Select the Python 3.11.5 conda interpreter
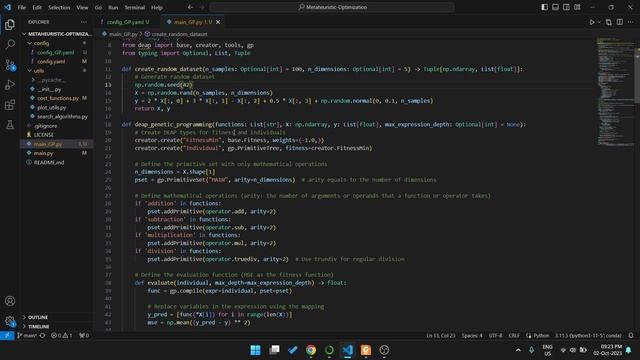Viewport: 640px width, 360px height. (x=588, y=336)
